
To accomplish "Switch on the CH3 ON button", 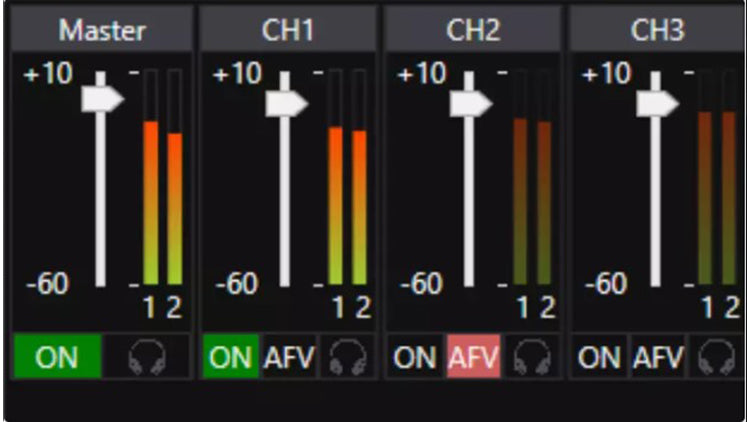I will tap(599, 358).
